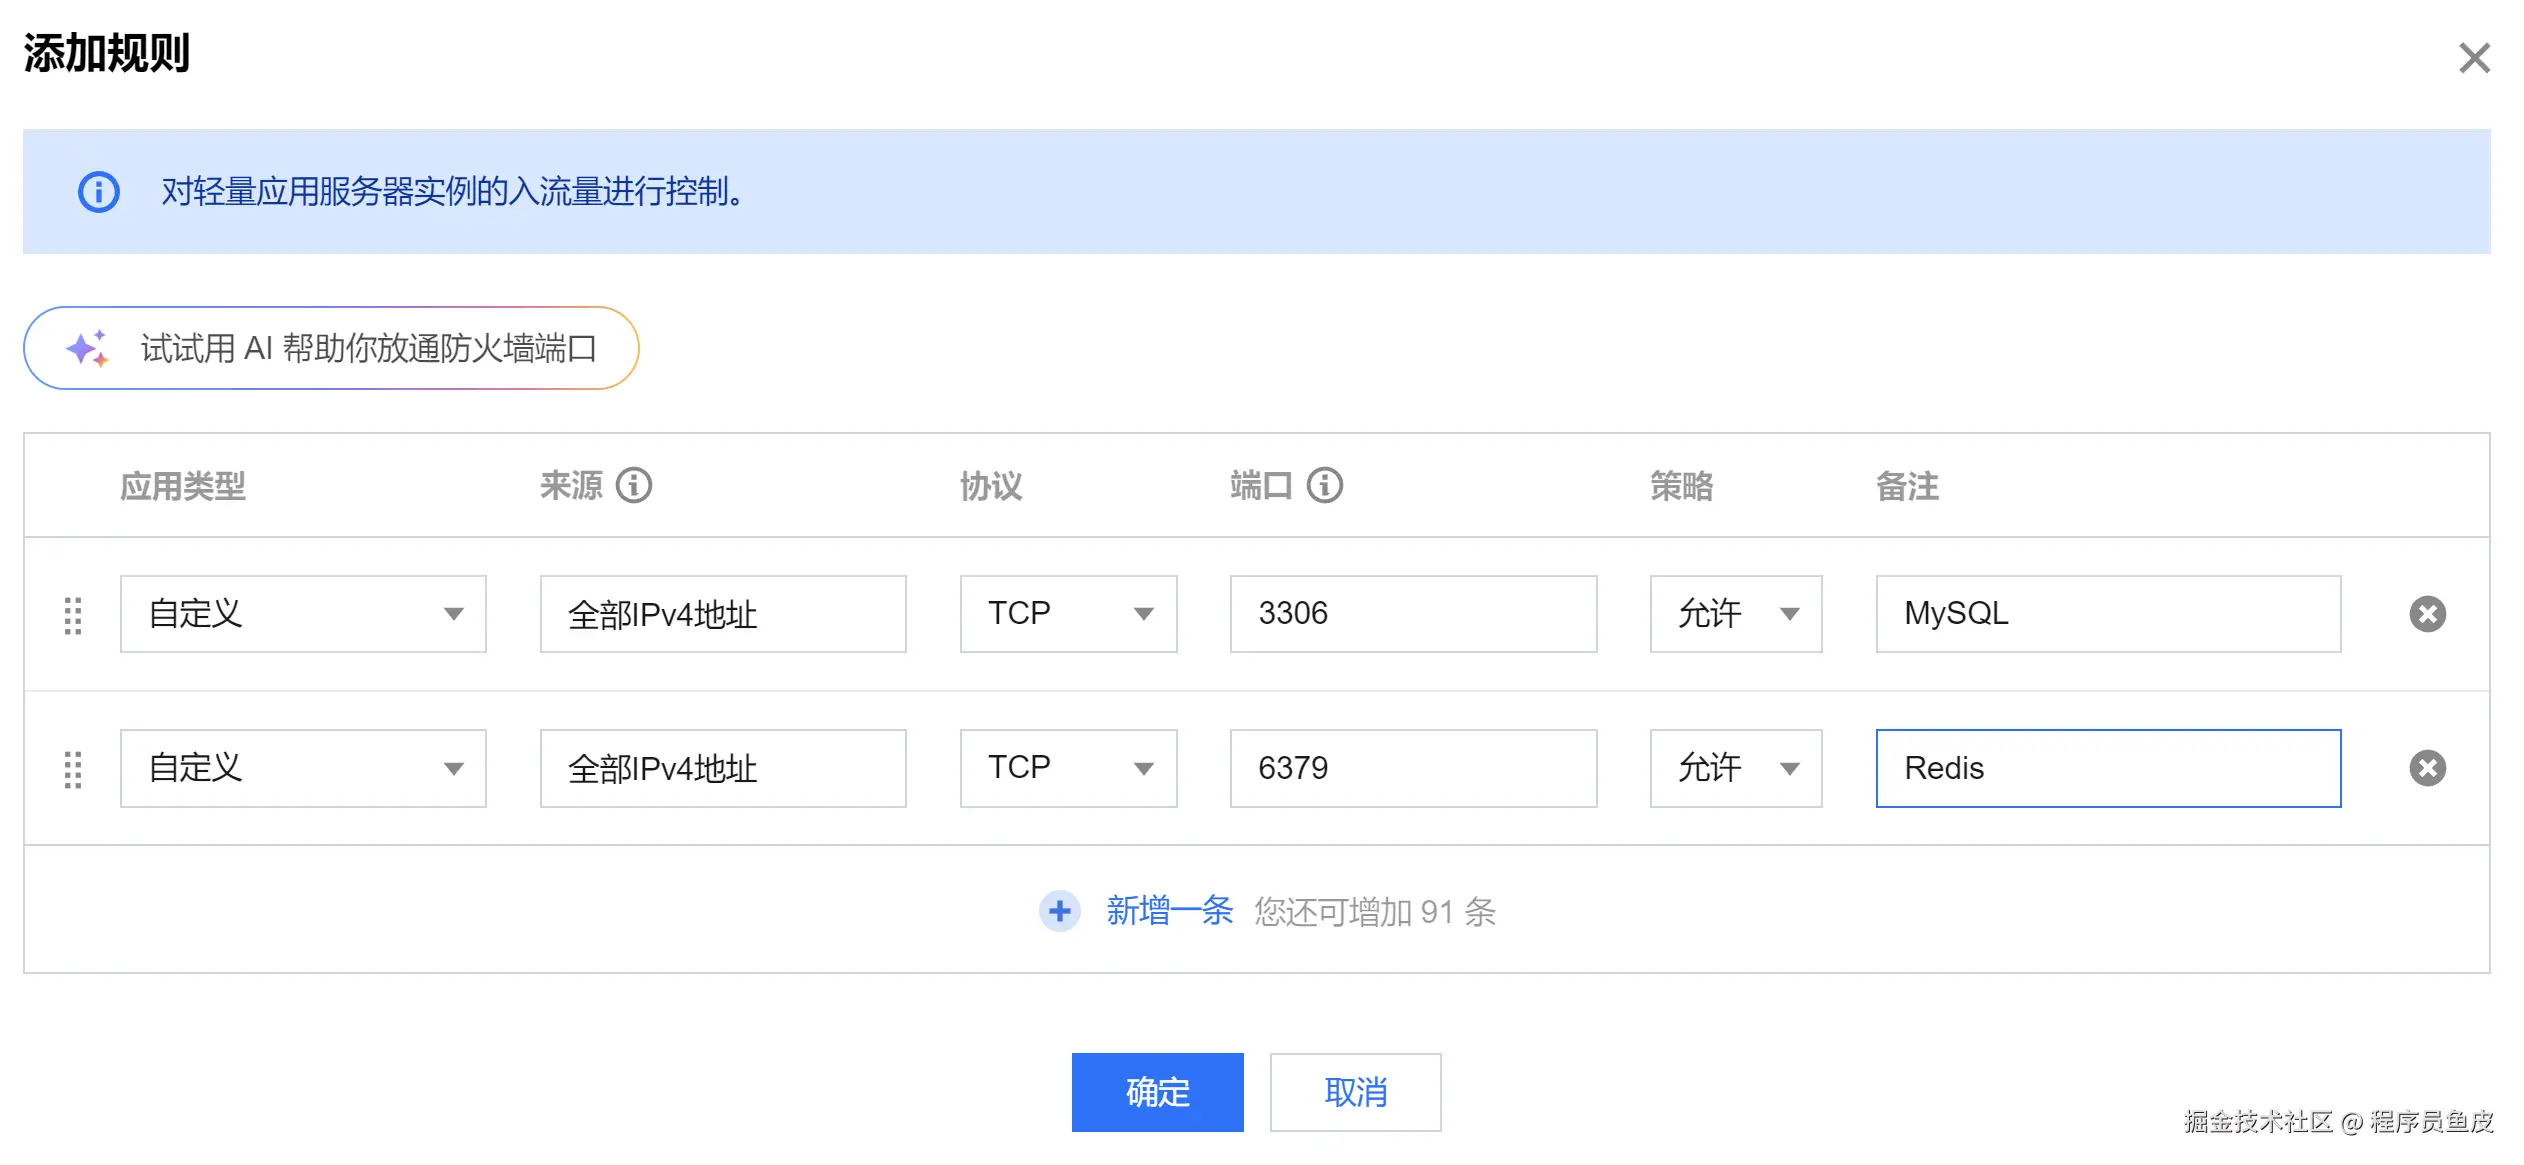Click the 来源 field in the Redis row

(x=722, y=768)
